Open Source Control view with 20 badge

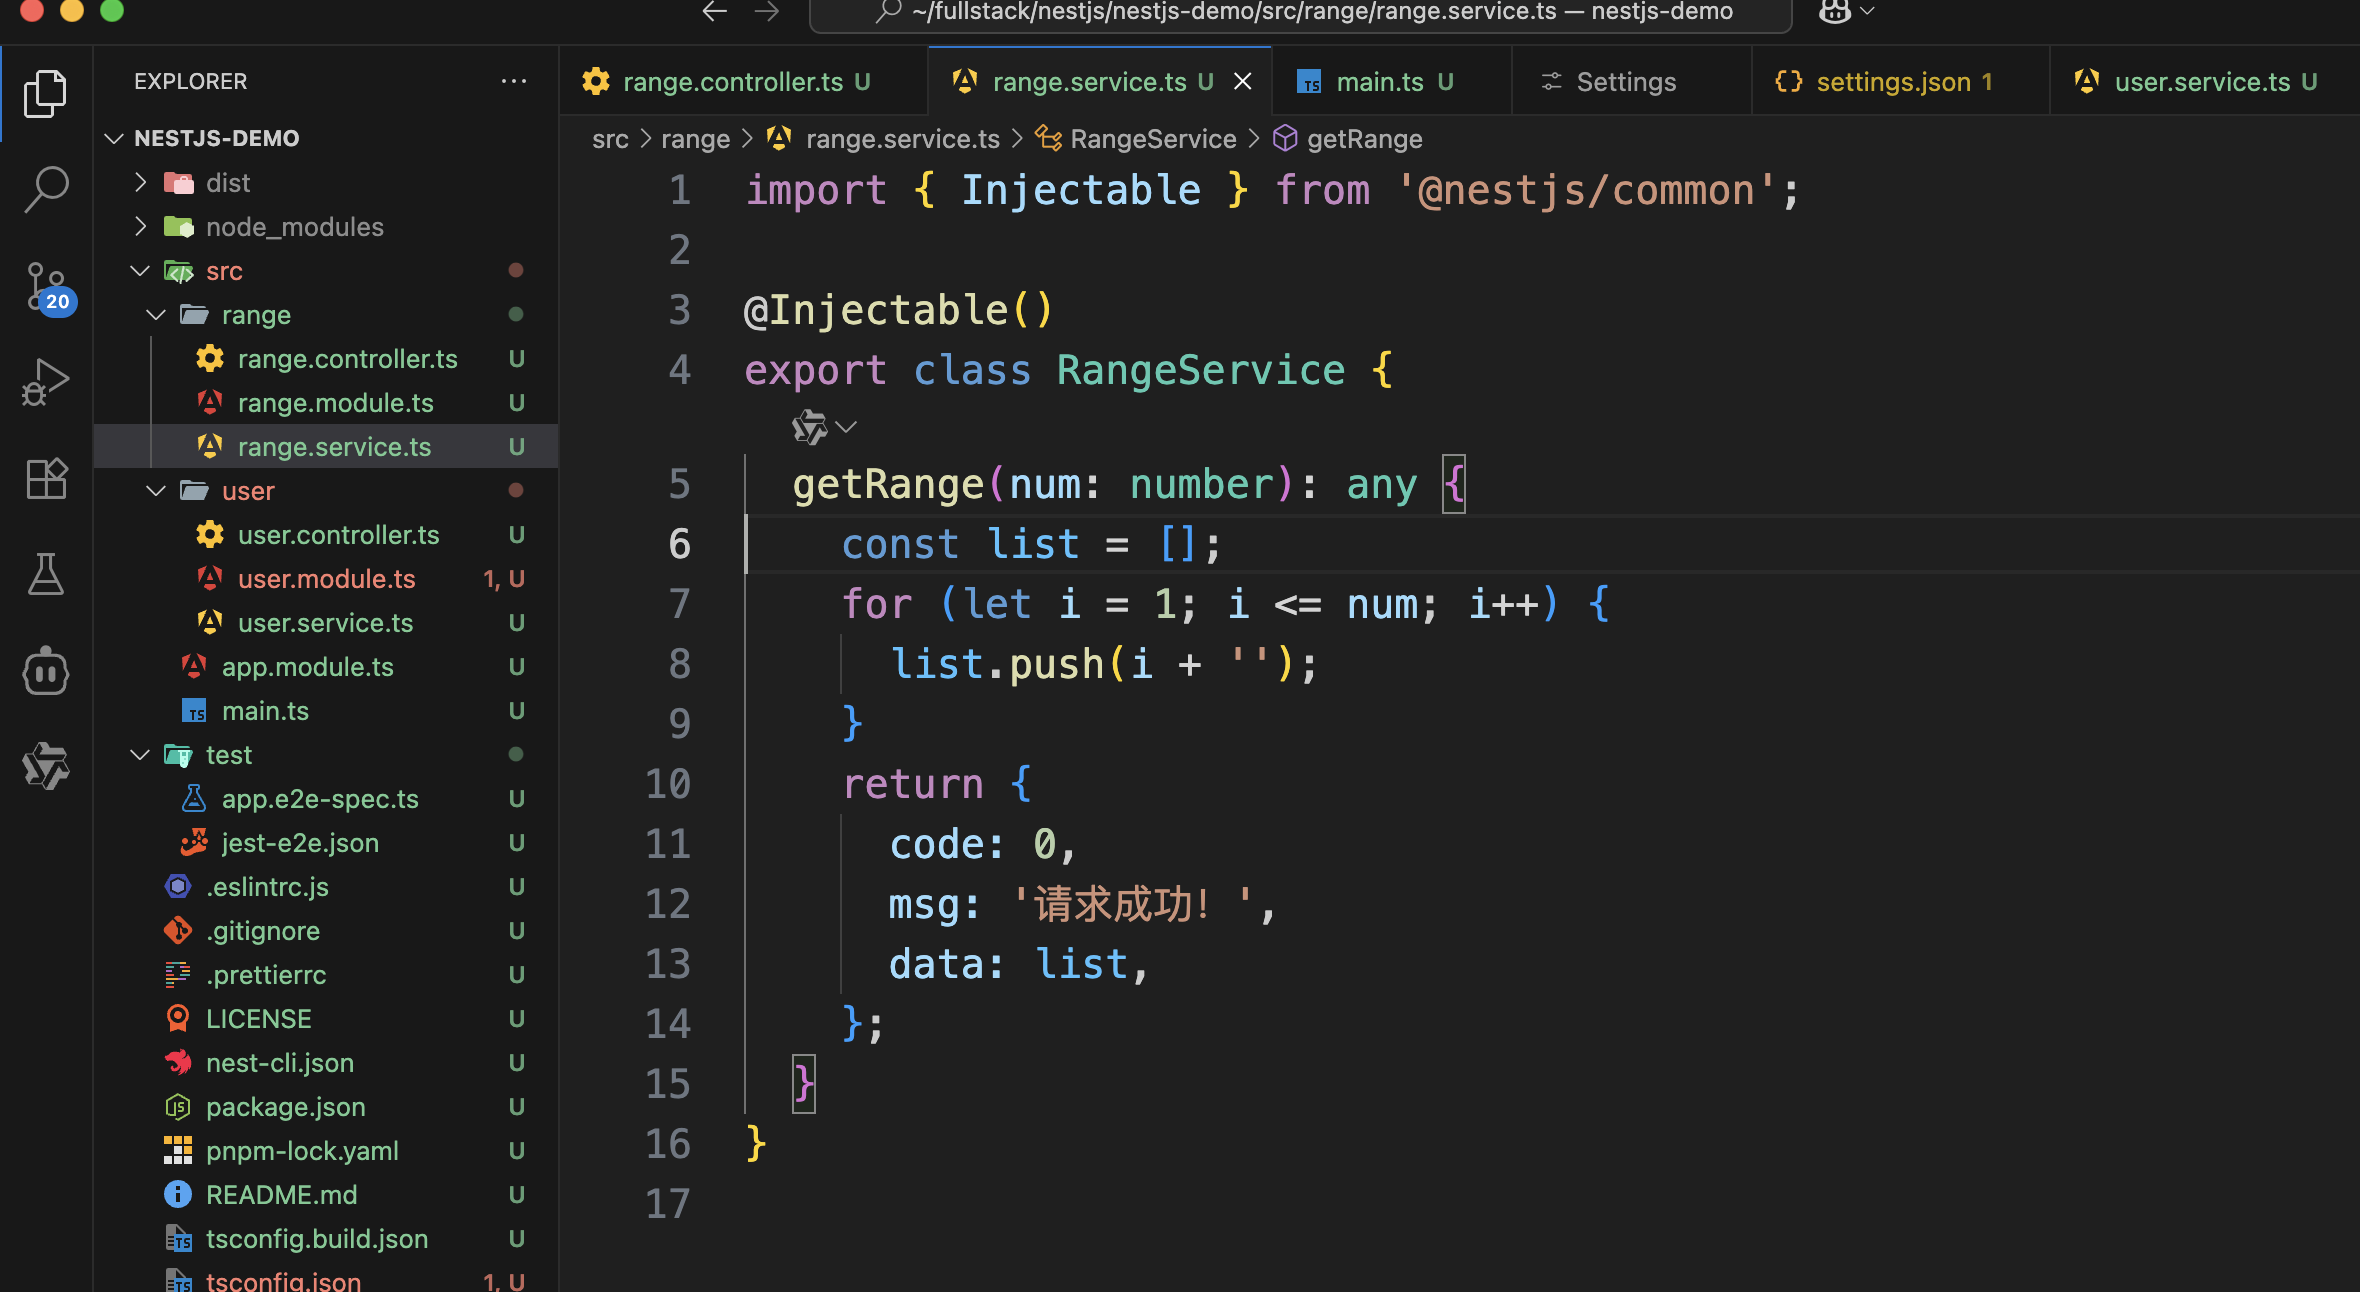pos(46,287)
